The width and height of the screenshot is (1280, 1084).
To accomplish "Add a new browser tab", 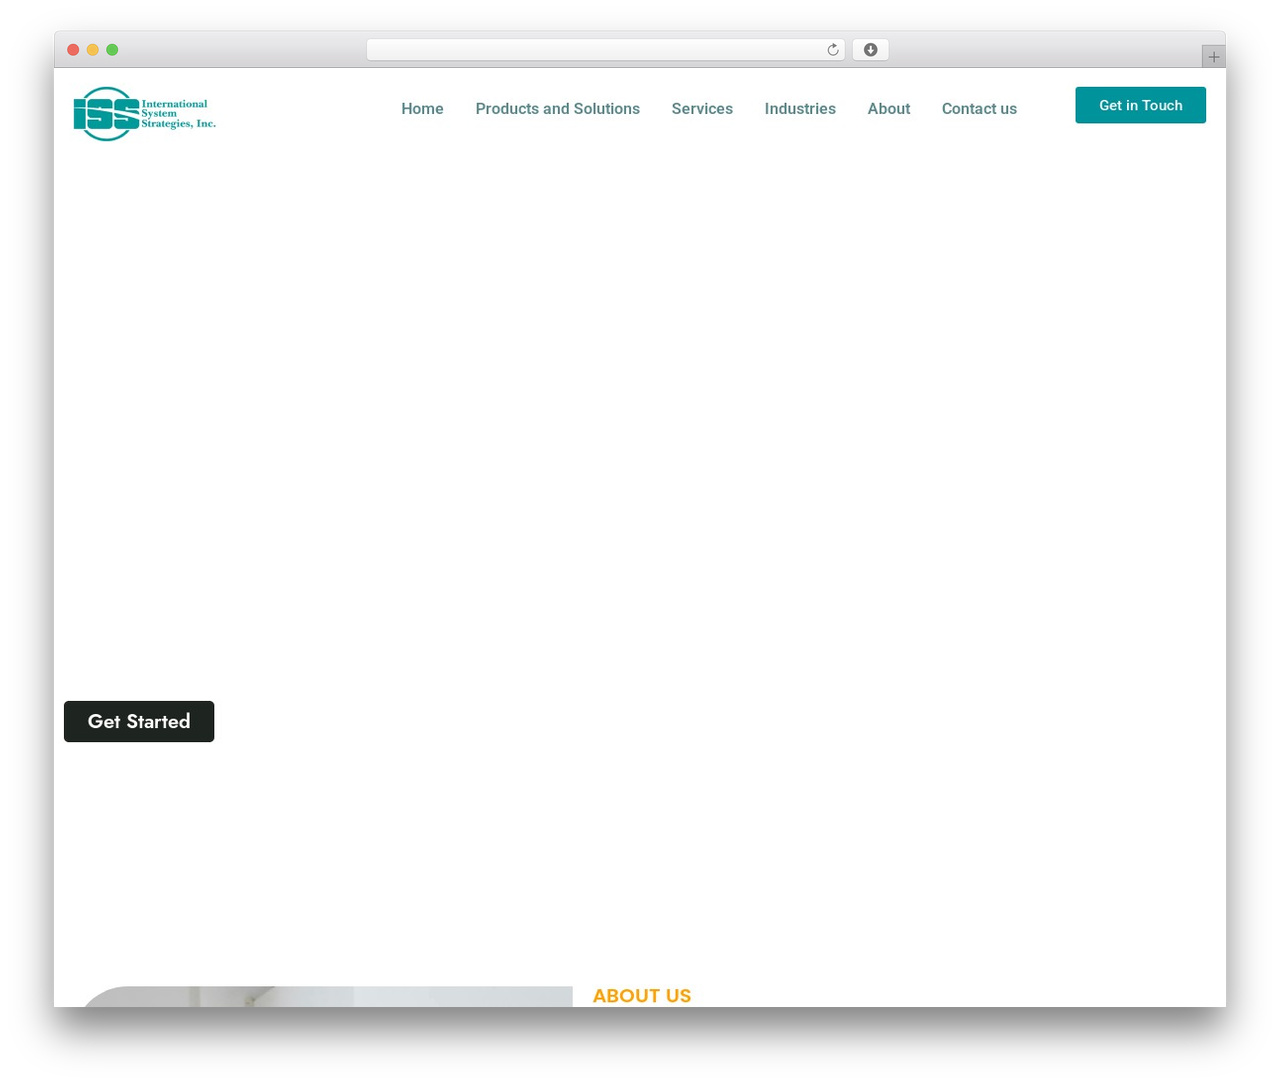I will click(1213, 57).
